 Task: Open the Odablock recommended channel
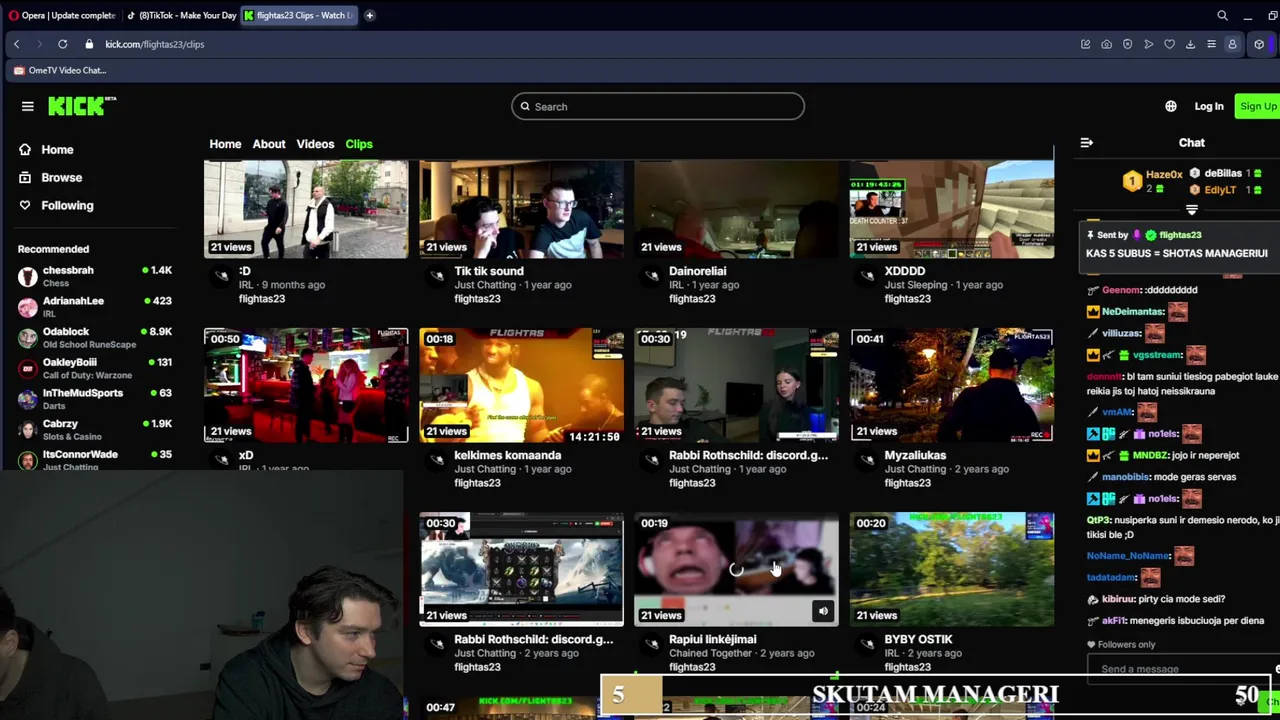click(x=95, y=337)
